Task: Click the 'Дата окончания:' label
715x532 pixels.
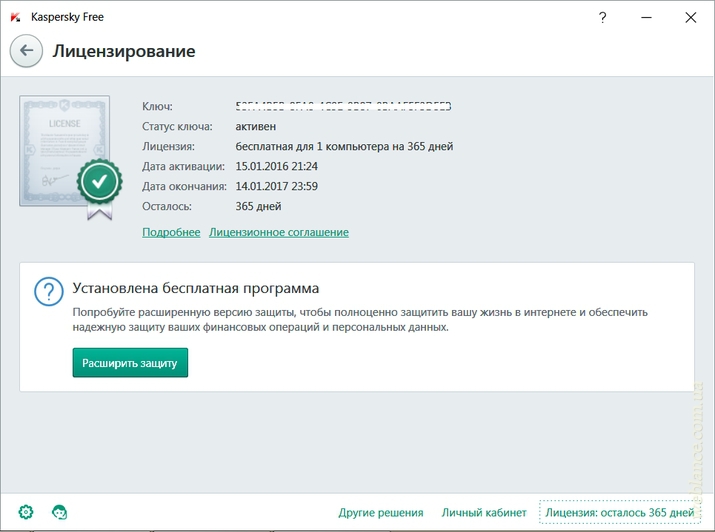Action: point(184,186)
